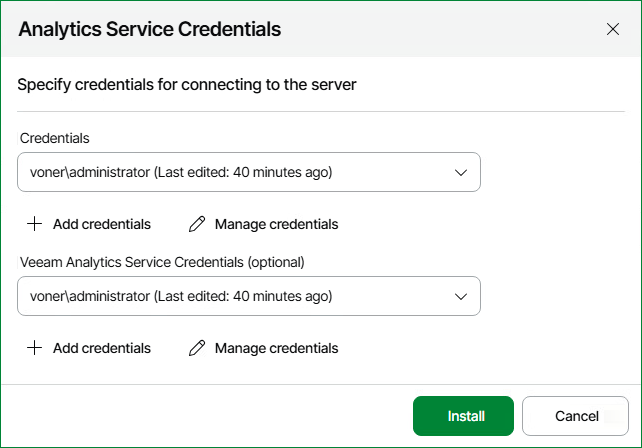Select the Last edited: 40 minutes ago text in the optional dropdown

pyautogui.click(x=243, y=296)
